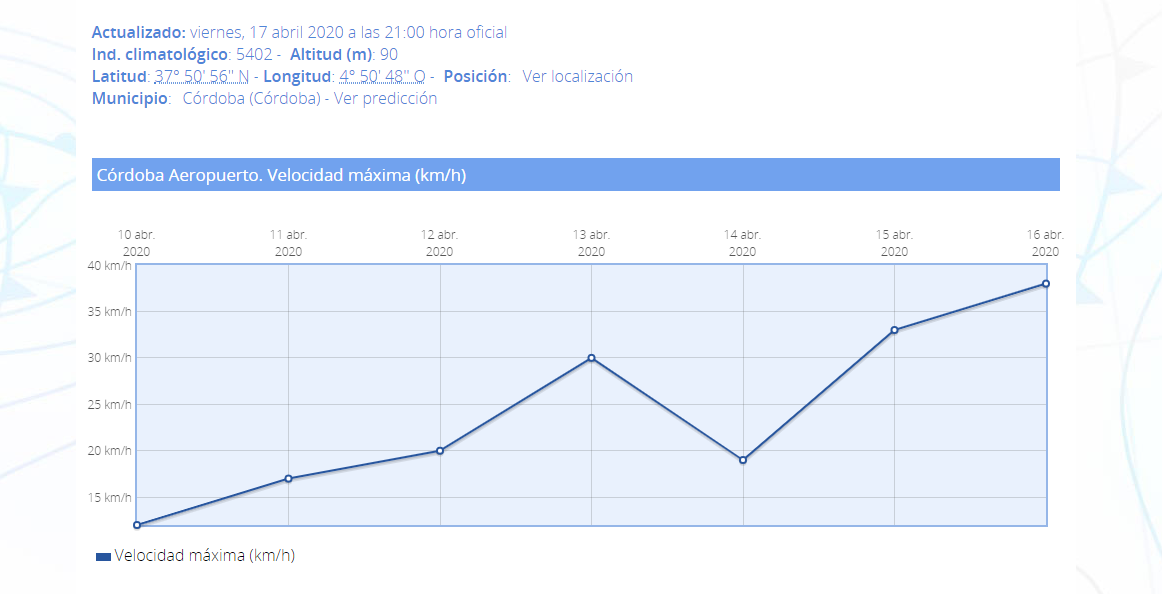Click the 10 abr. 2020 axis label
Screen dimensions: 1162x594
pyautogui.click(x=136, y=243)
